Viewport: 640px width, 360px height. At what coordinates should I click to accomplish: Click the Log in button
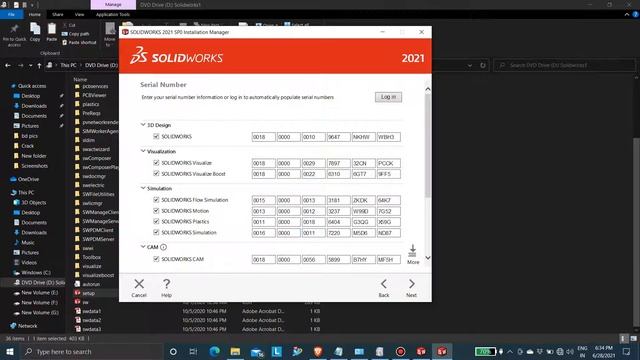click(388, 97)
